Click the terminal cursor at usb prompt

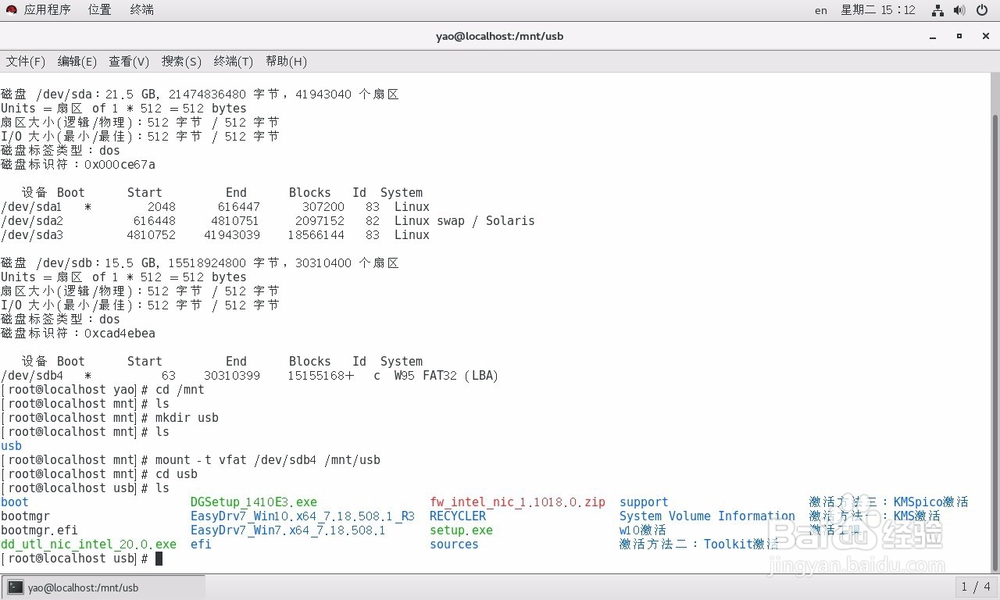pyautogui.click(x=159, y=559)
